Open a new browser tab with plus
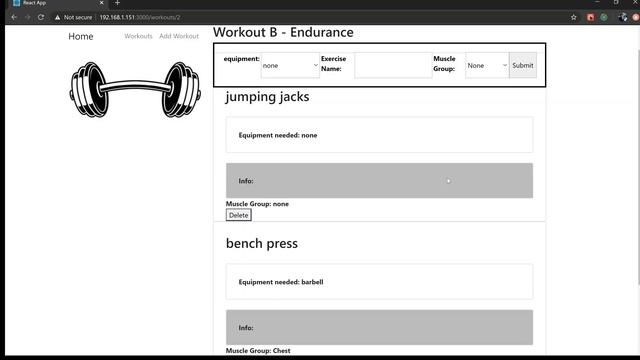Image resolution: width=640 pixels, height=360 pixels. click(x=117, y=3)
